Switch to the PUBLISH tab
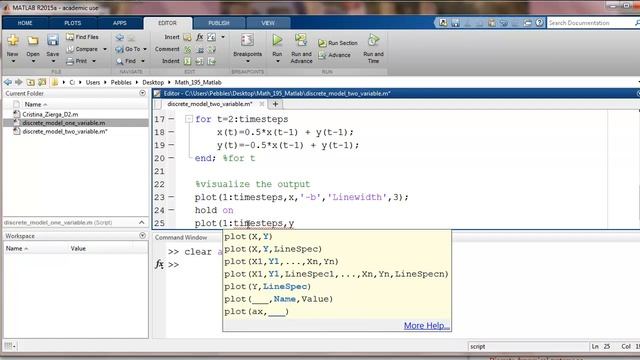 (219, 23)
